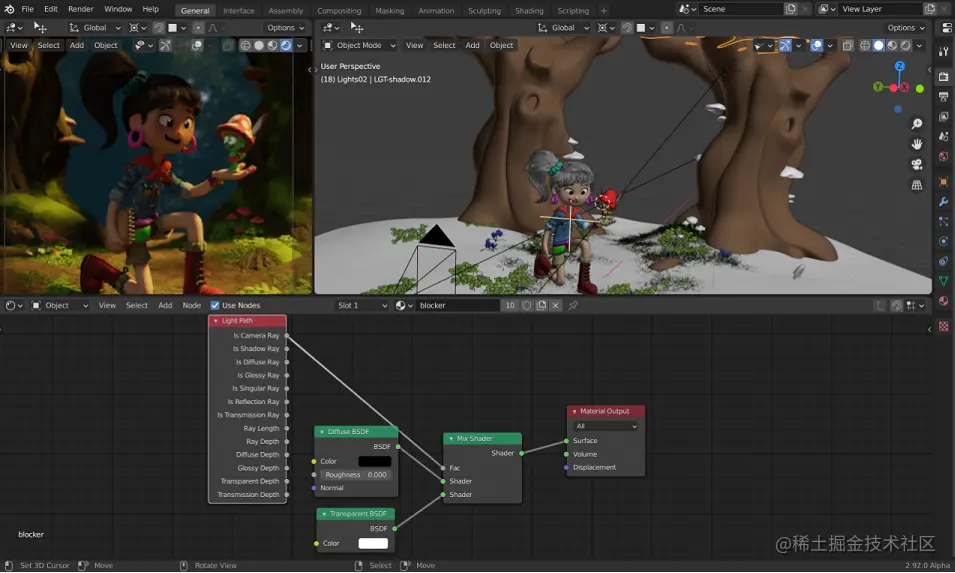This screenshot has width=955, height=573.
Task: Select the Tool settings icon at top of properties
Action: click(943, 52)
